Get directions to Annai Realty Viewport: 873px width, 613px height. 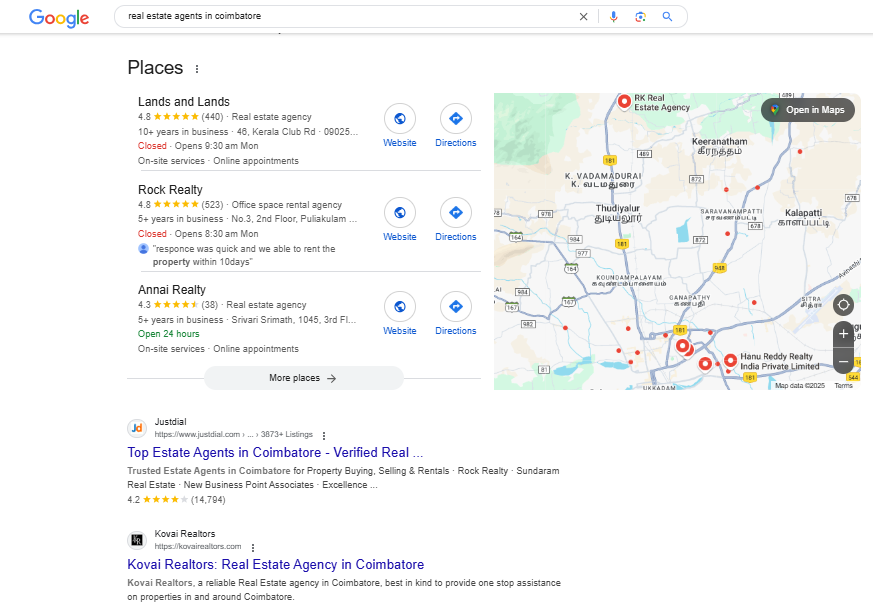[456, 307]
